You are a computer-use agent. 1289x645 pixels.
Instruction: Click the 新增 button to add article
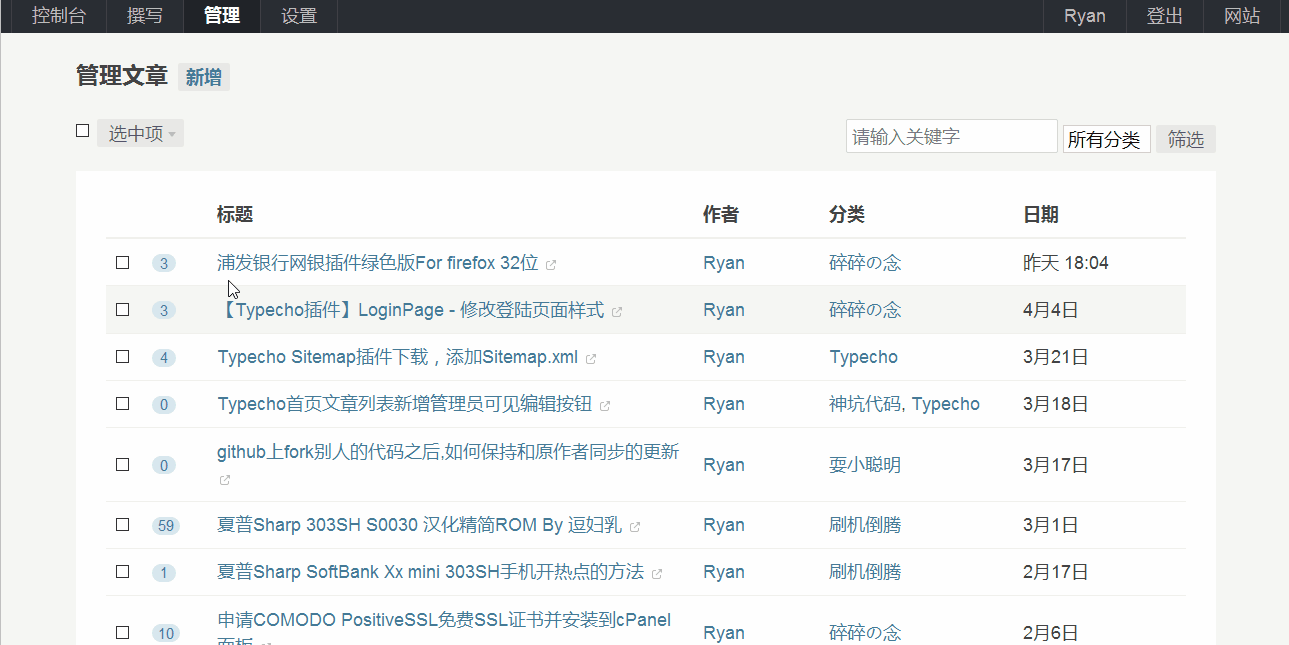coord(204,77)
